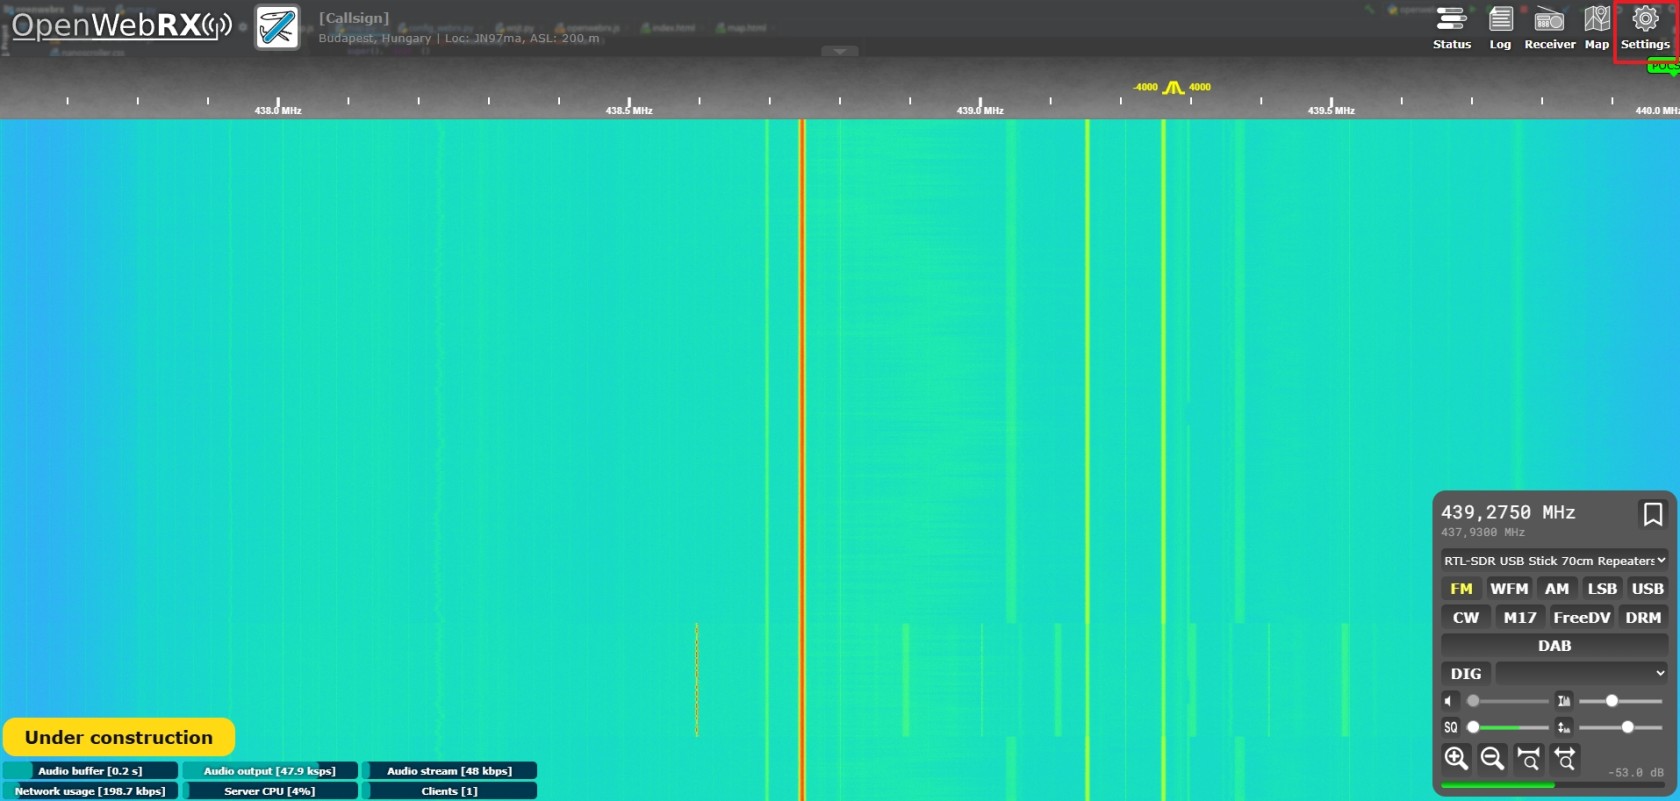1680x801 pixels.
Task: Open the Settings gear icon
Action: (1645, 28)
